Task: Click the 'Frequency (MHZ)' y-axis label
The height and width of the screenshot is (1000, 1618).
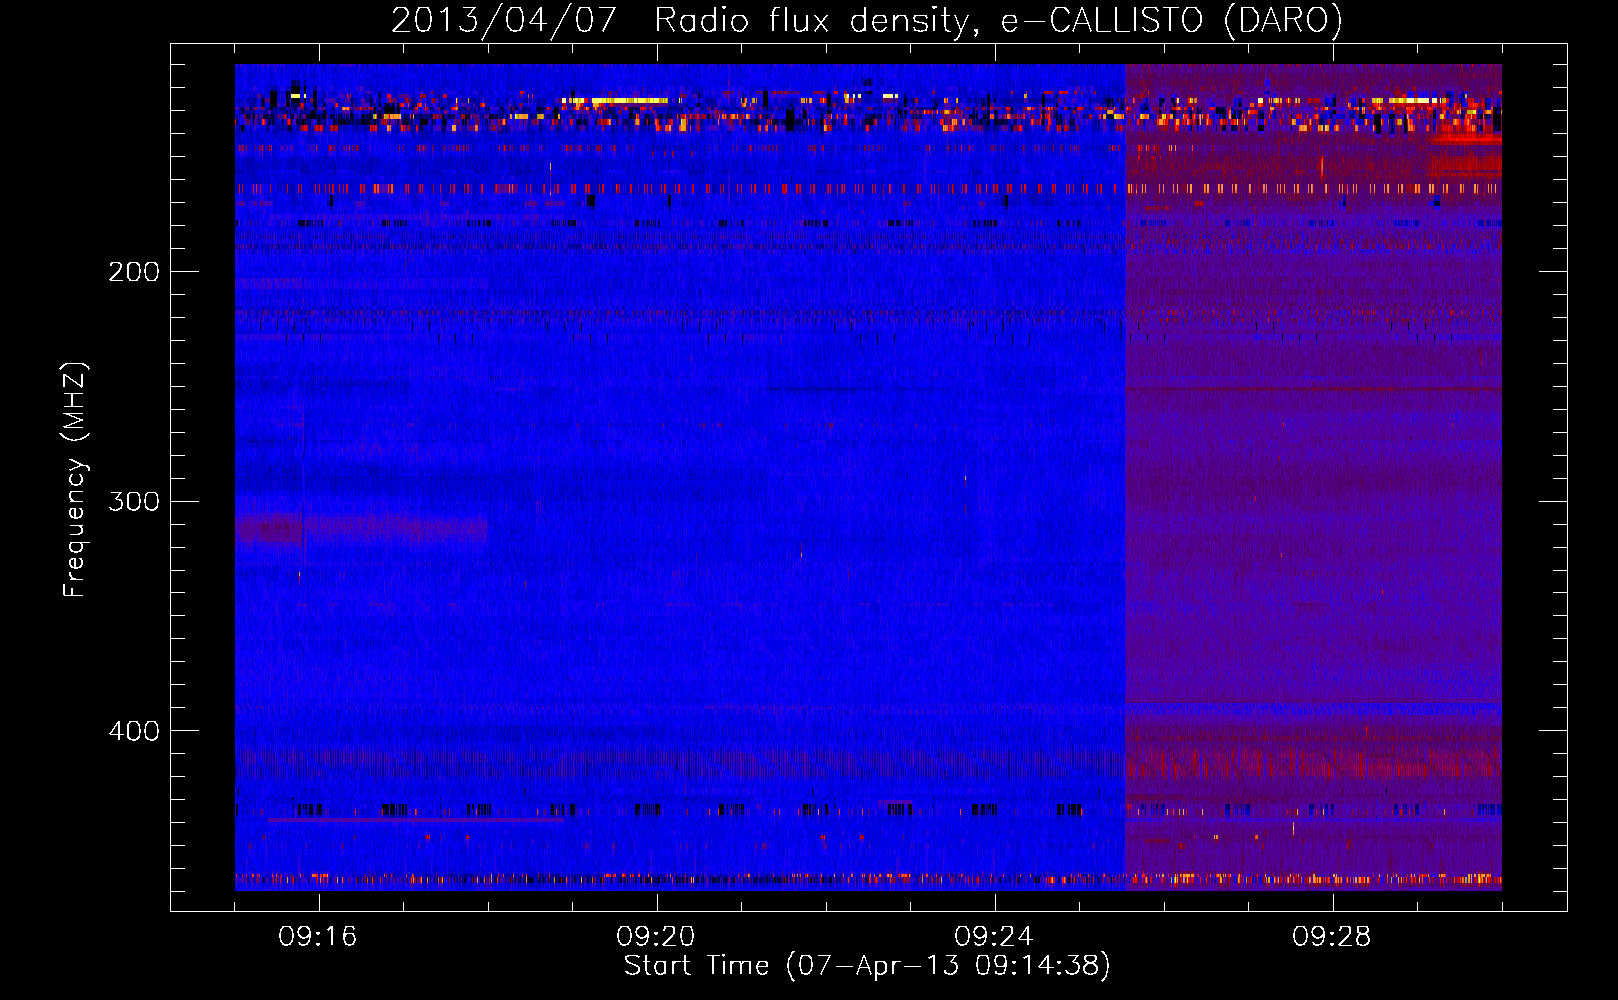Action: point(75,479)
